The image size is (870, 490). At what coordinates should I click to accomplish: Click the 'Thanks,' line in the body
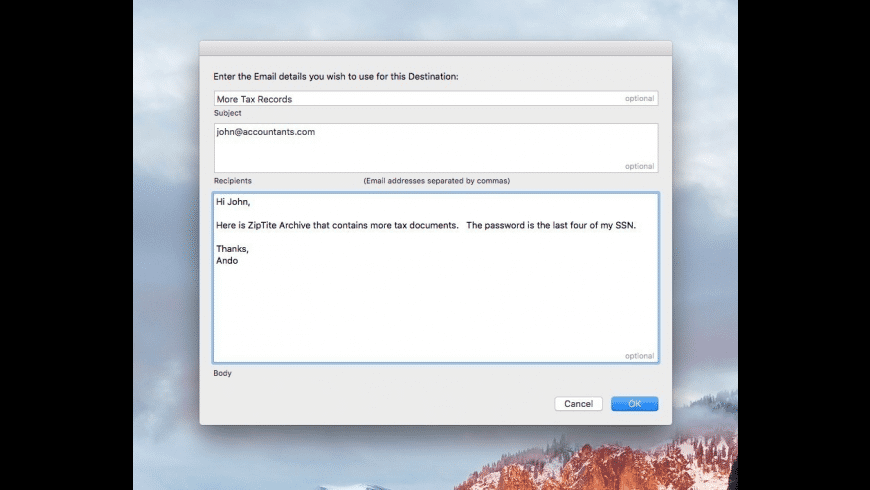232,249
